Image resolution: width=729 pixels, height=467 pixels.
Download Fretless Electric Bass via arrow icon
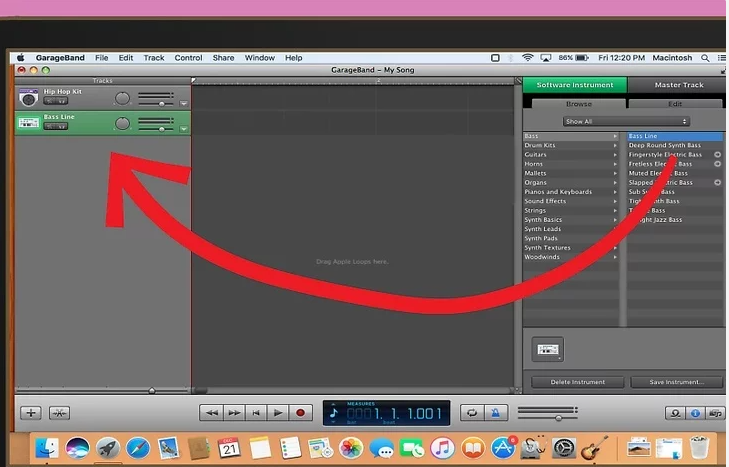coord(717,164)
